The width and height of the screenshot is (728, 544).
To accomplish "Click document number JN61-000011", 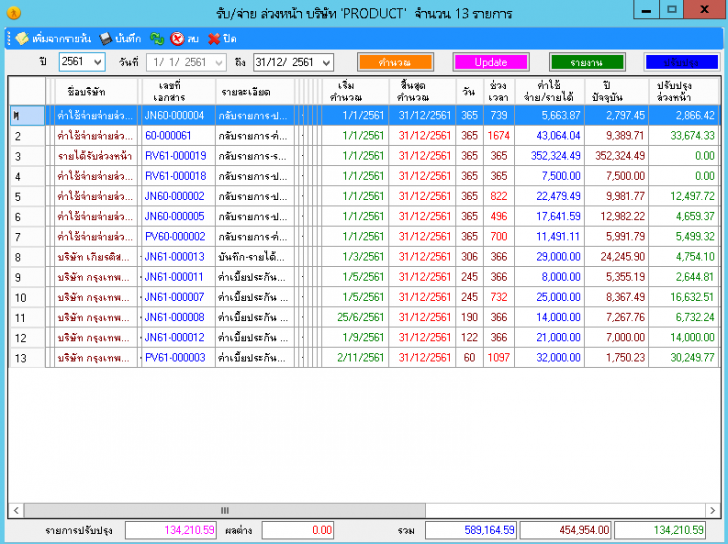I will [x=174, y=277].
